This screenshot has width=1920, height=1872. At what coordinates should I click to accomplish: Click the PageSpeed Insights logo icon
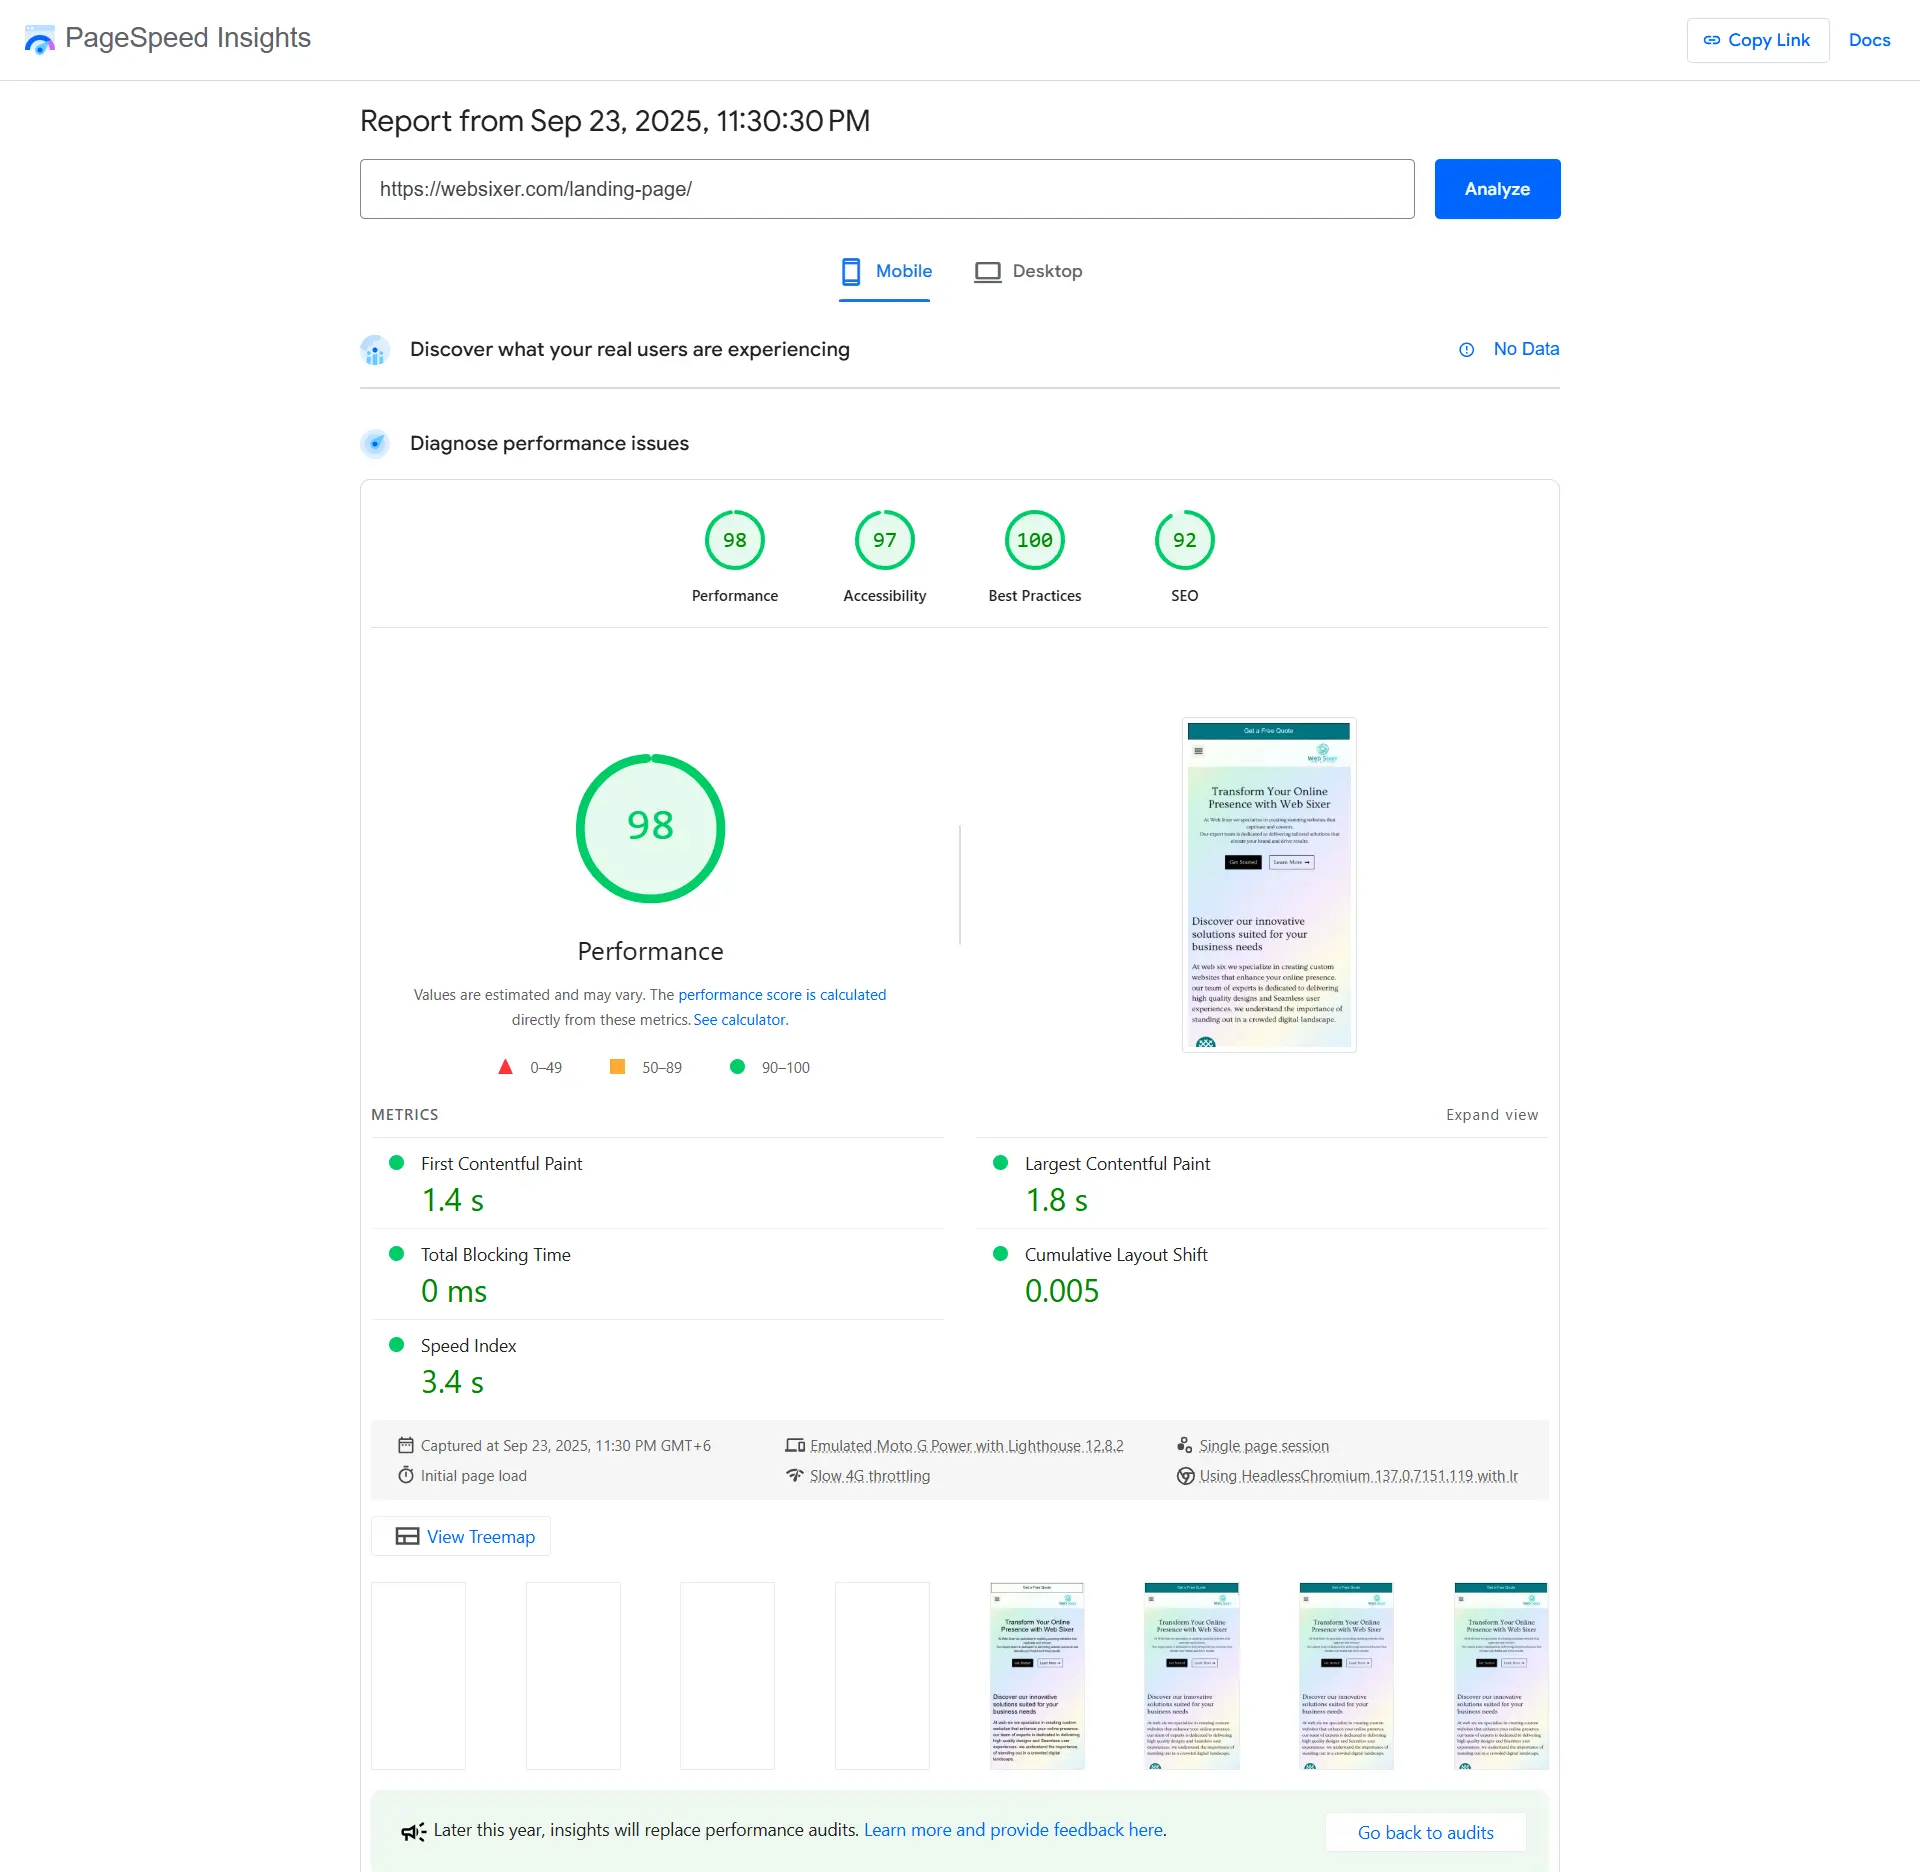[40, 40]
